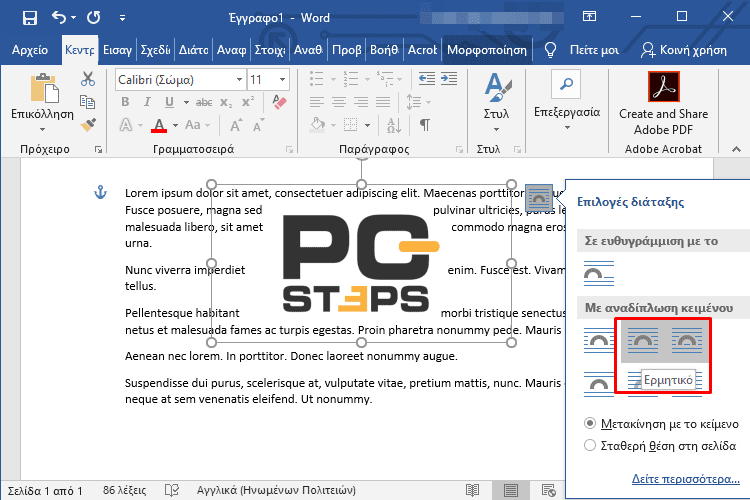Save the document with the floppy icon
This screenshot has width=750, height=500.
[30, 18]
